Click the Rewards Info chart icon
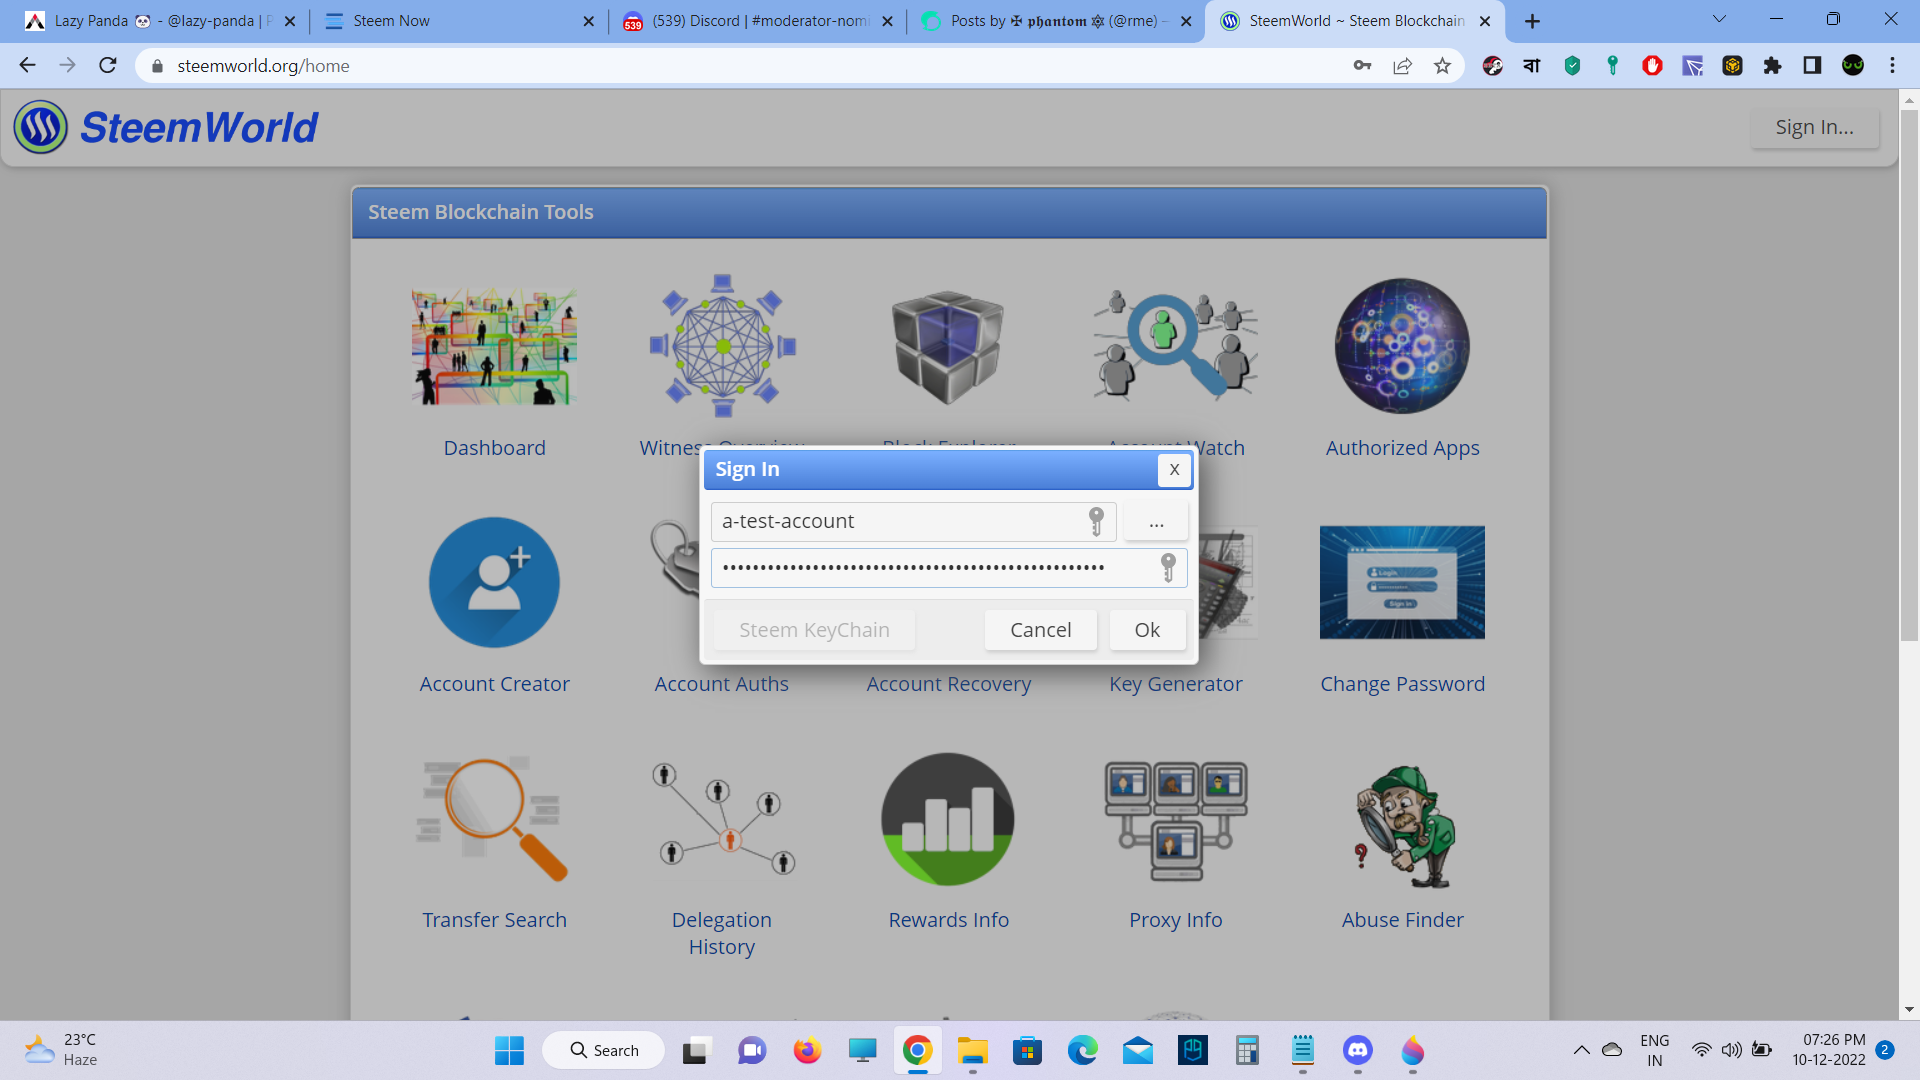Viewport: 1920px width, 1080px height. 948,818
